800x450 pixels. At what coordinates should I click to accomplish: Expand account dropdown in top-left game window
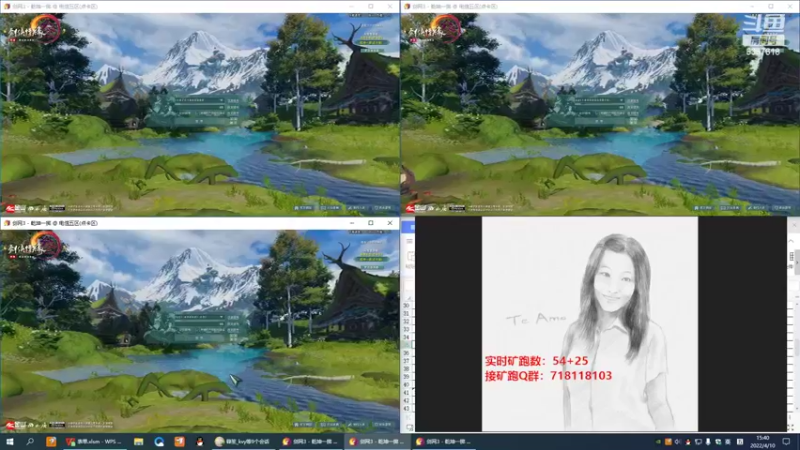[221, 101]
